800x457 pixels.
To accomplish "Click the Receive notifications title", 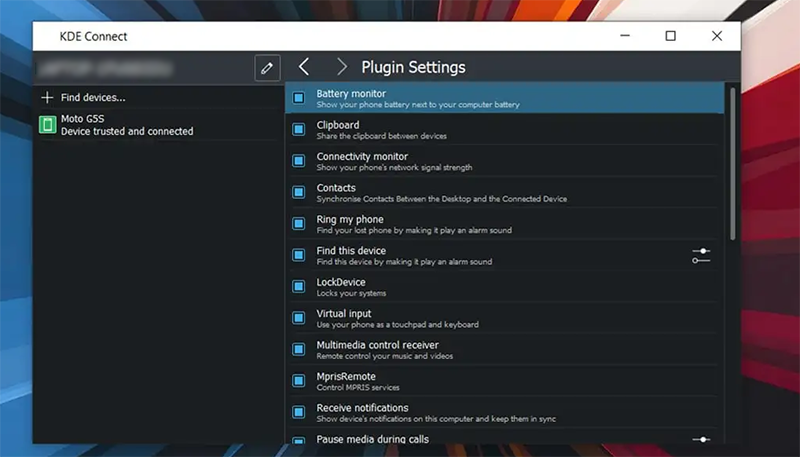I will pos(362,408).
